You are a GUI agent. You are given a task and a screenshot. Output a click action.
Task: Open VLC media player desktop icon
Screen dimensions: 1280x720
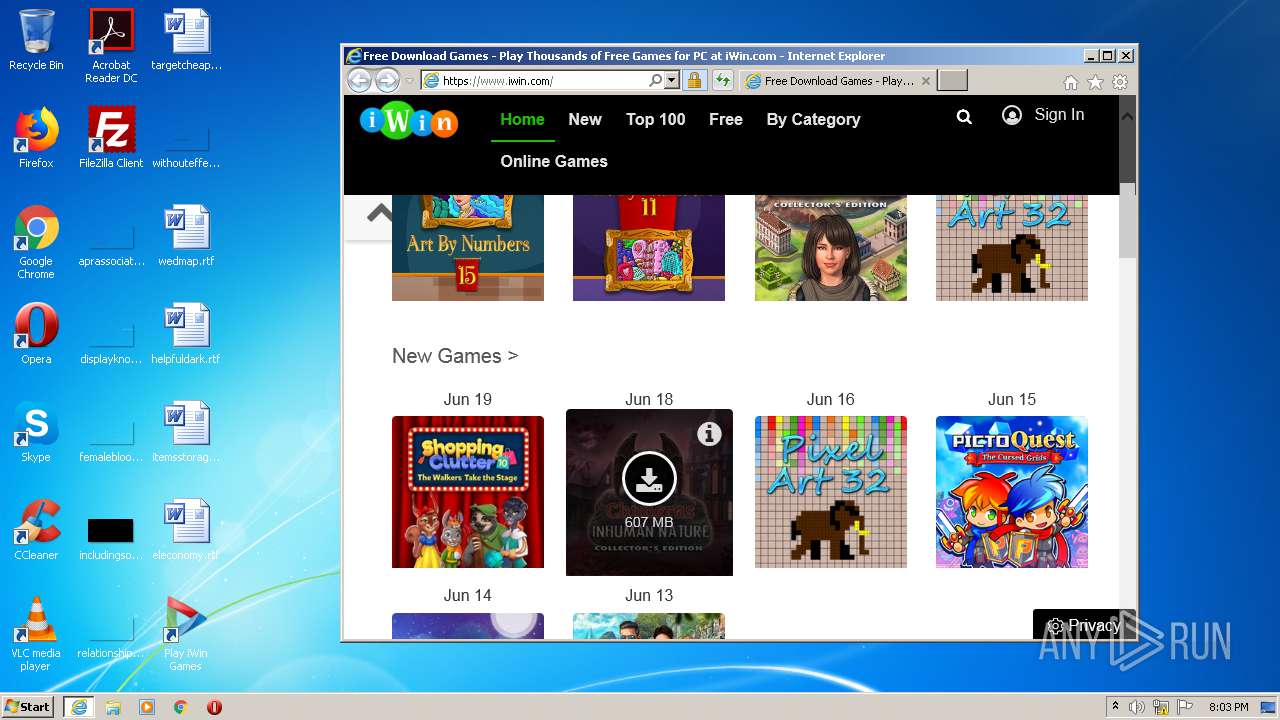coord(36,635)
